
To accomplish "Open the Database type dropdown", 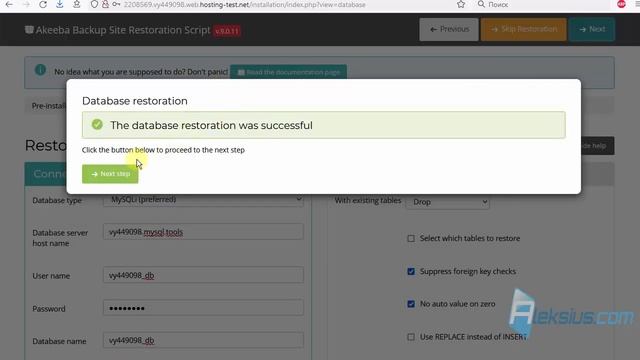I will point(203,199).
